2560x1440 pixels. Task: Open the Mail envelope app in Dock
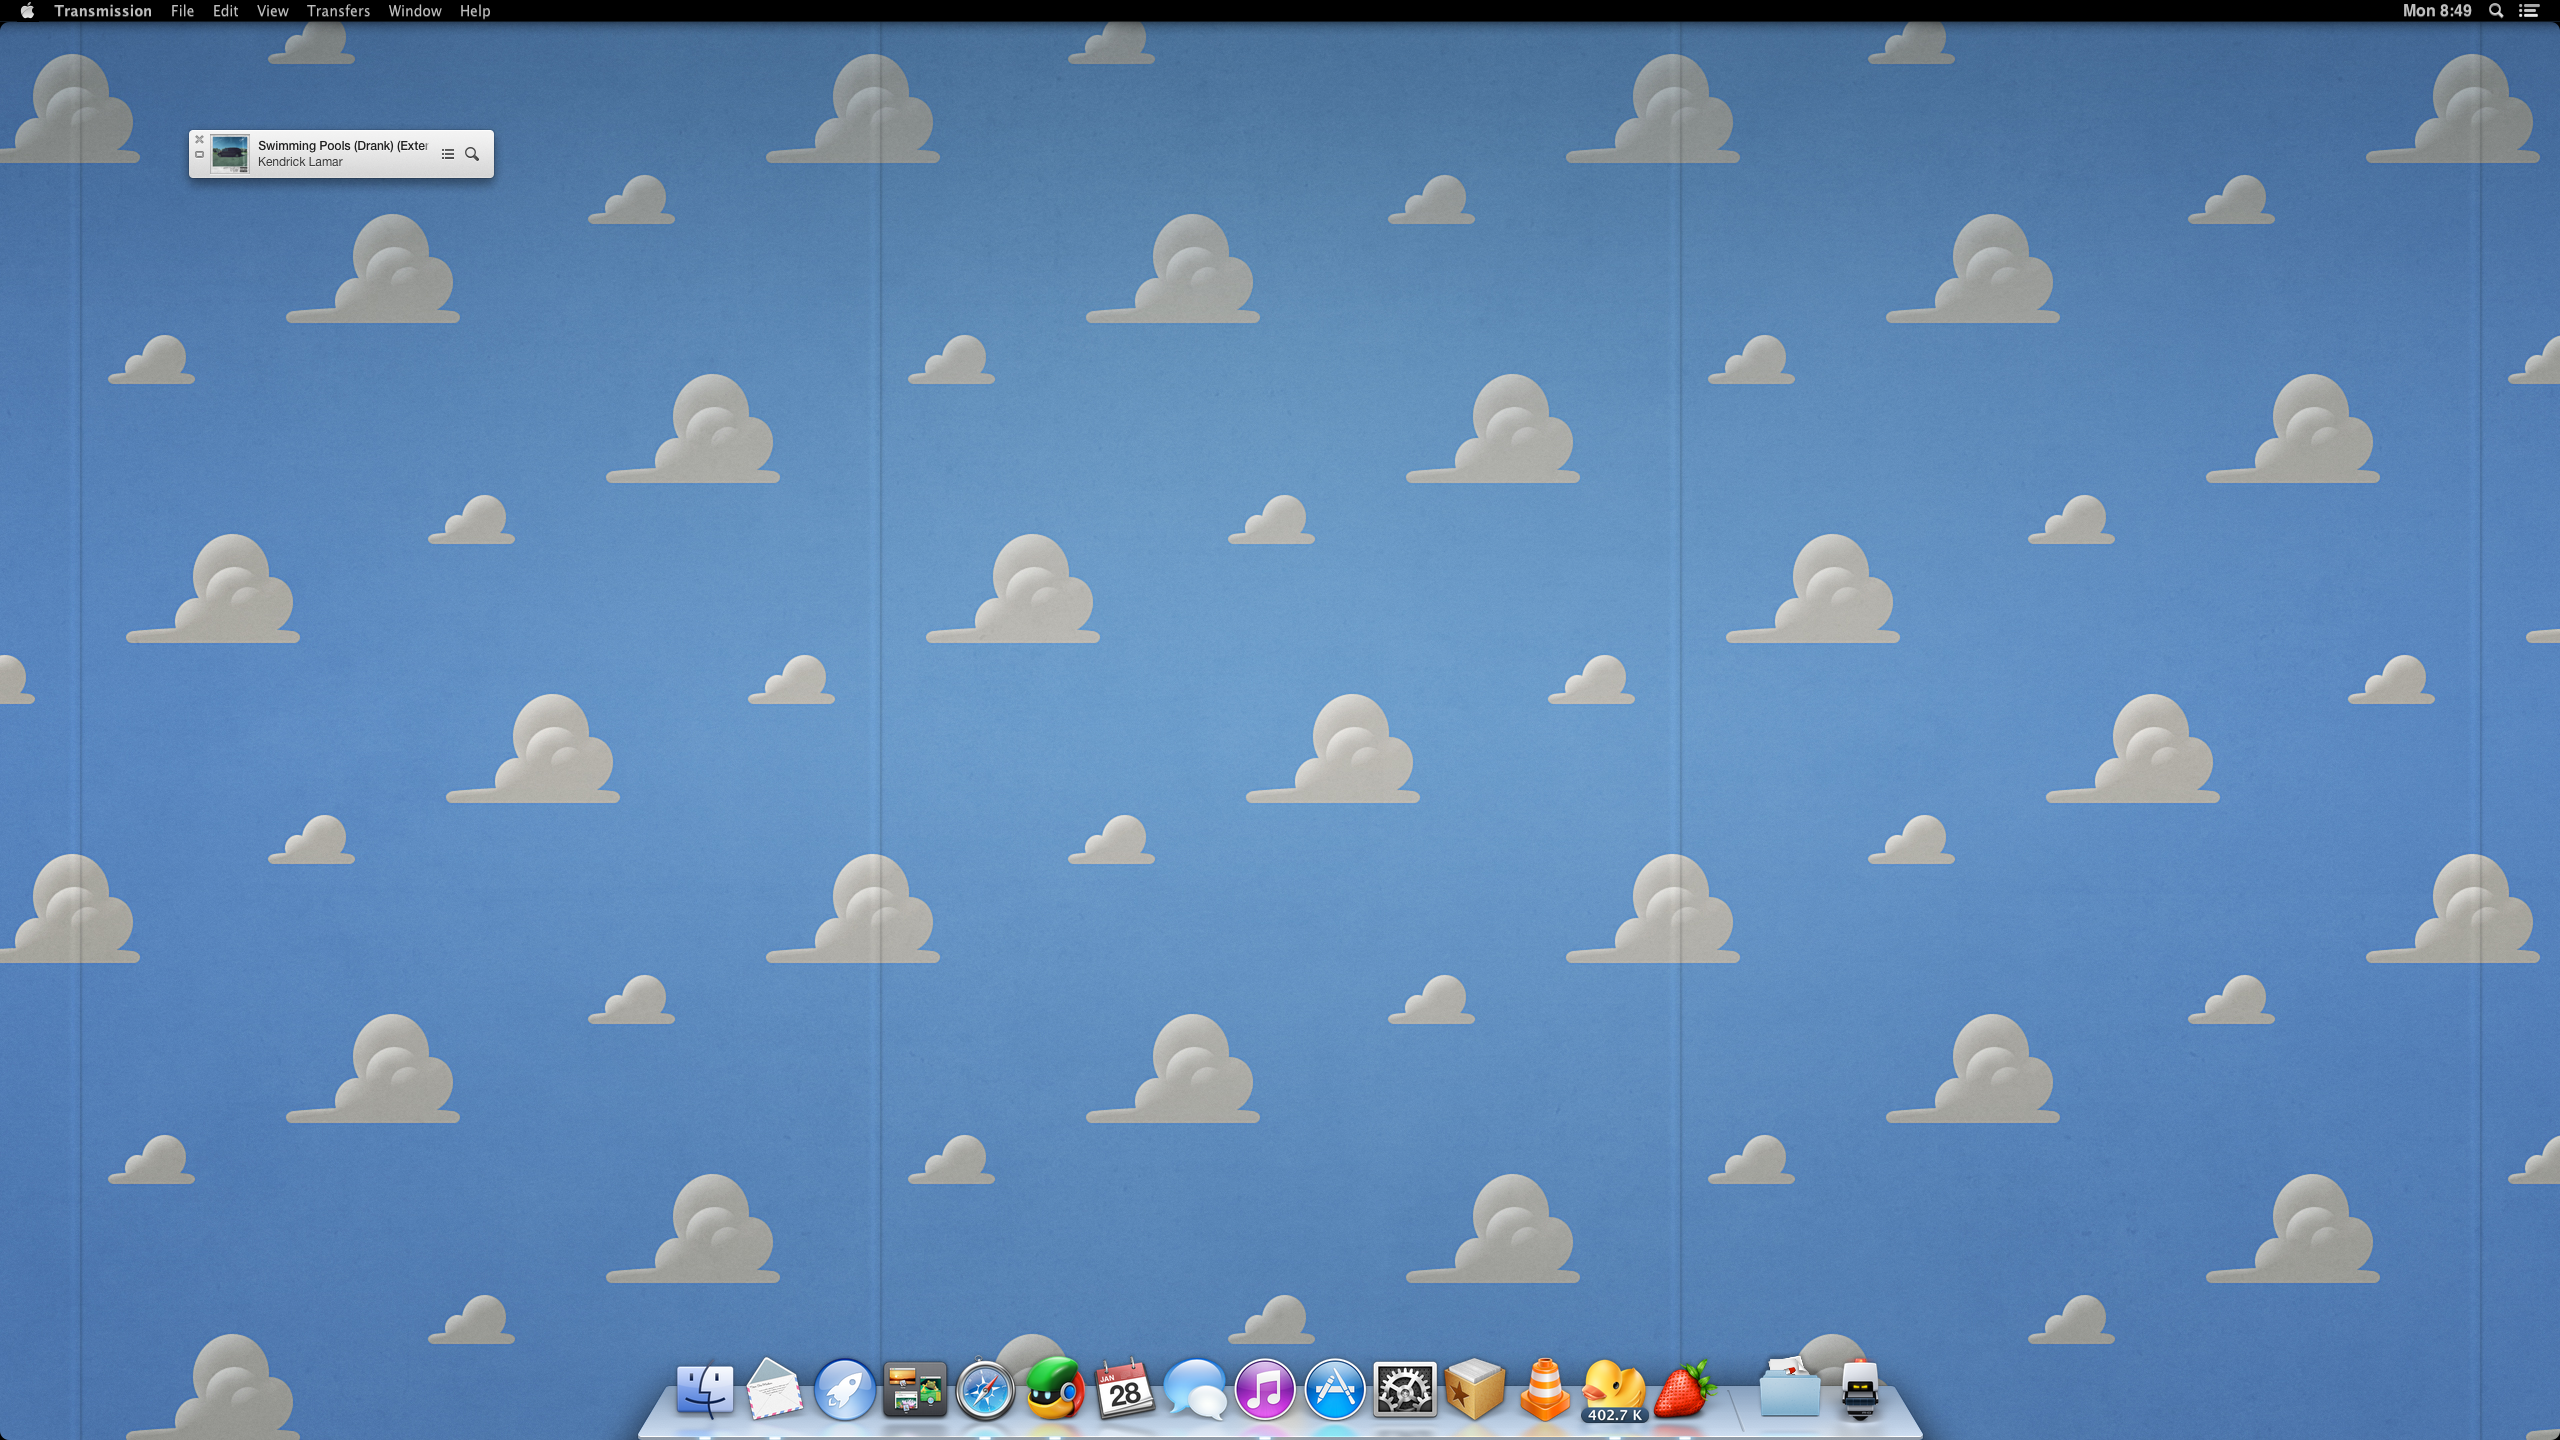click(775, 1388)
